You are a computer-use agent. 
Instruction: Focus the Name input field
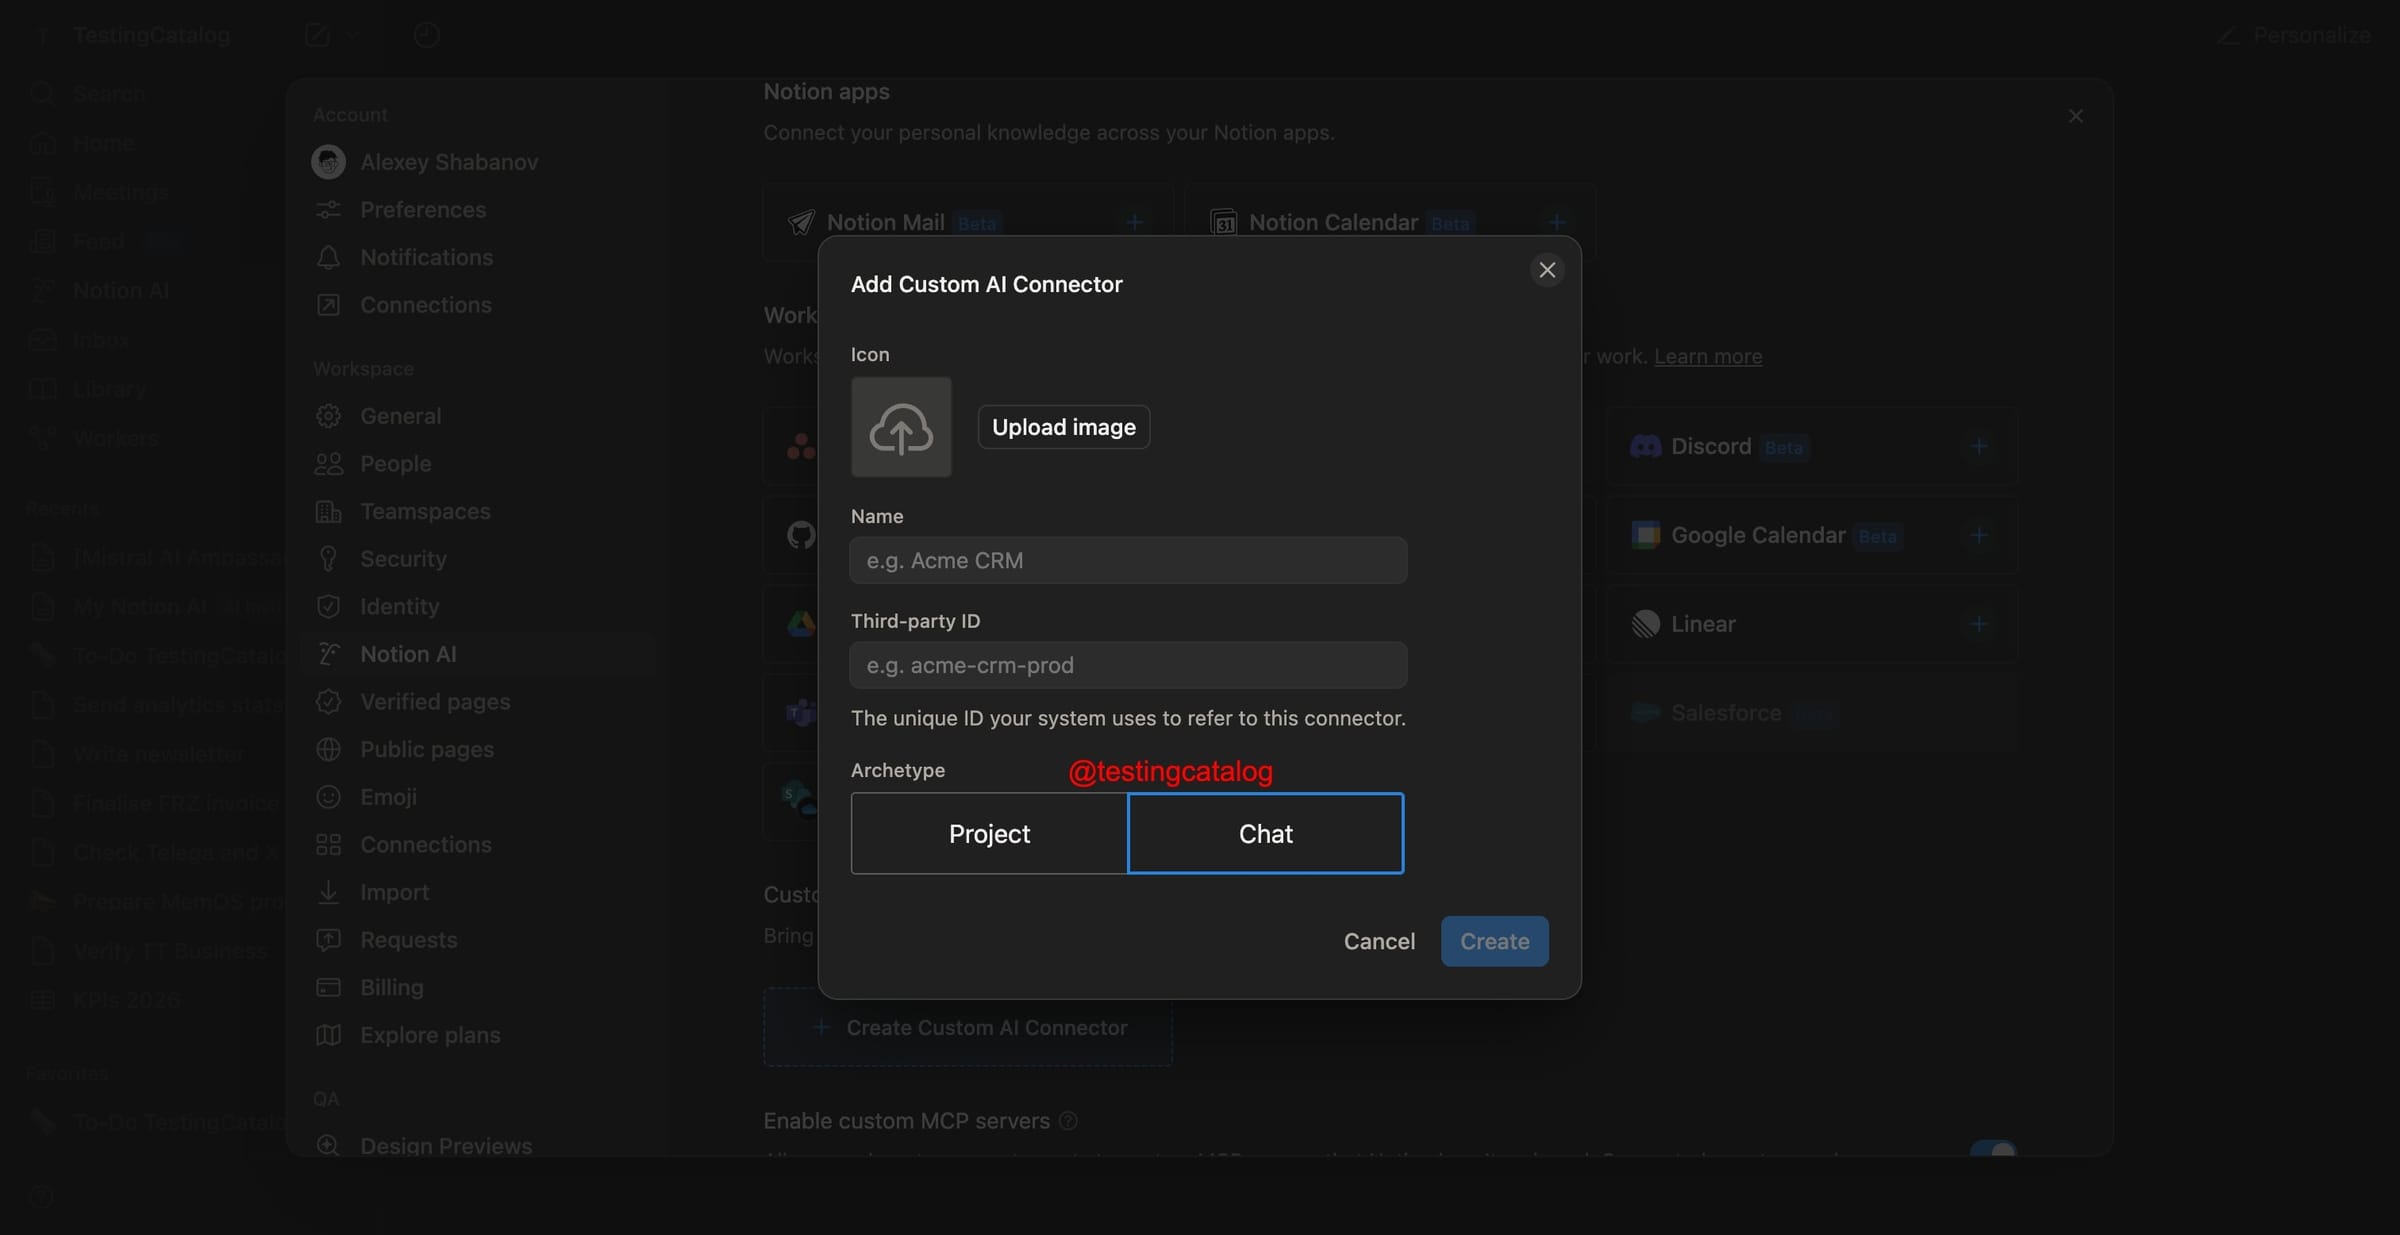pyautogui.click(x=1128, y=560)
